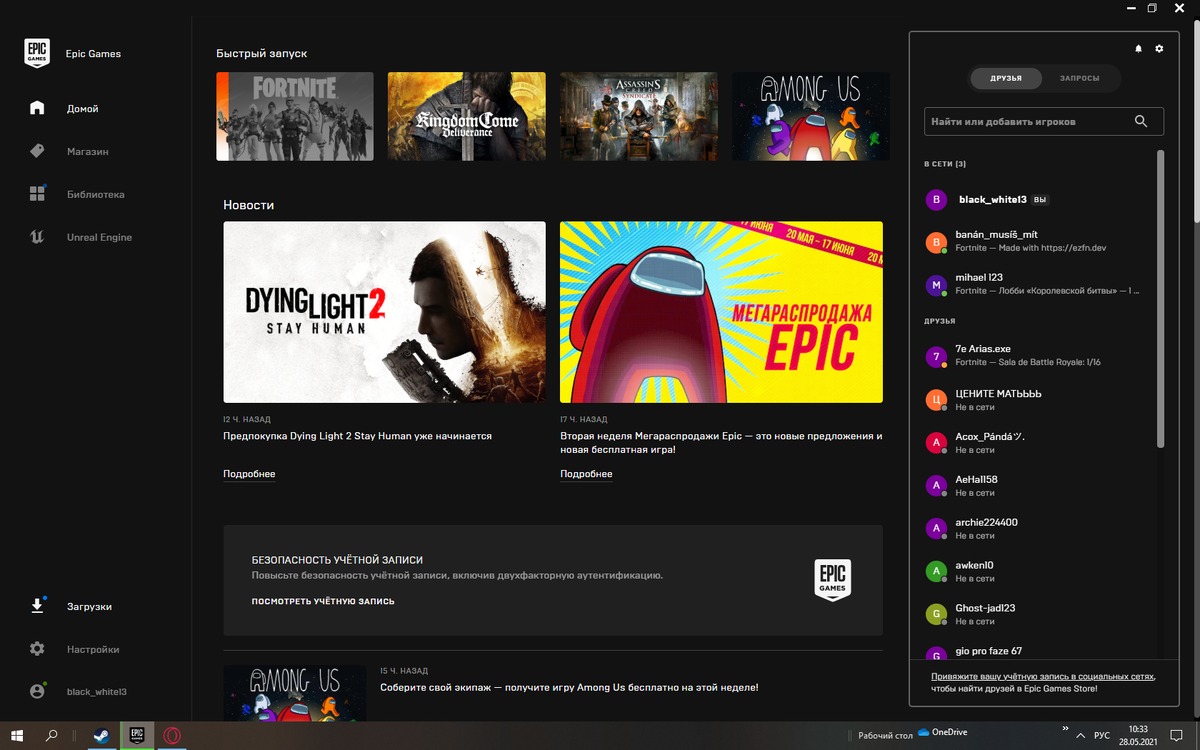The width and height of the screenshot is (1200, 750).
Task: Click avatar of archie224400
Action: coord(936,528)
